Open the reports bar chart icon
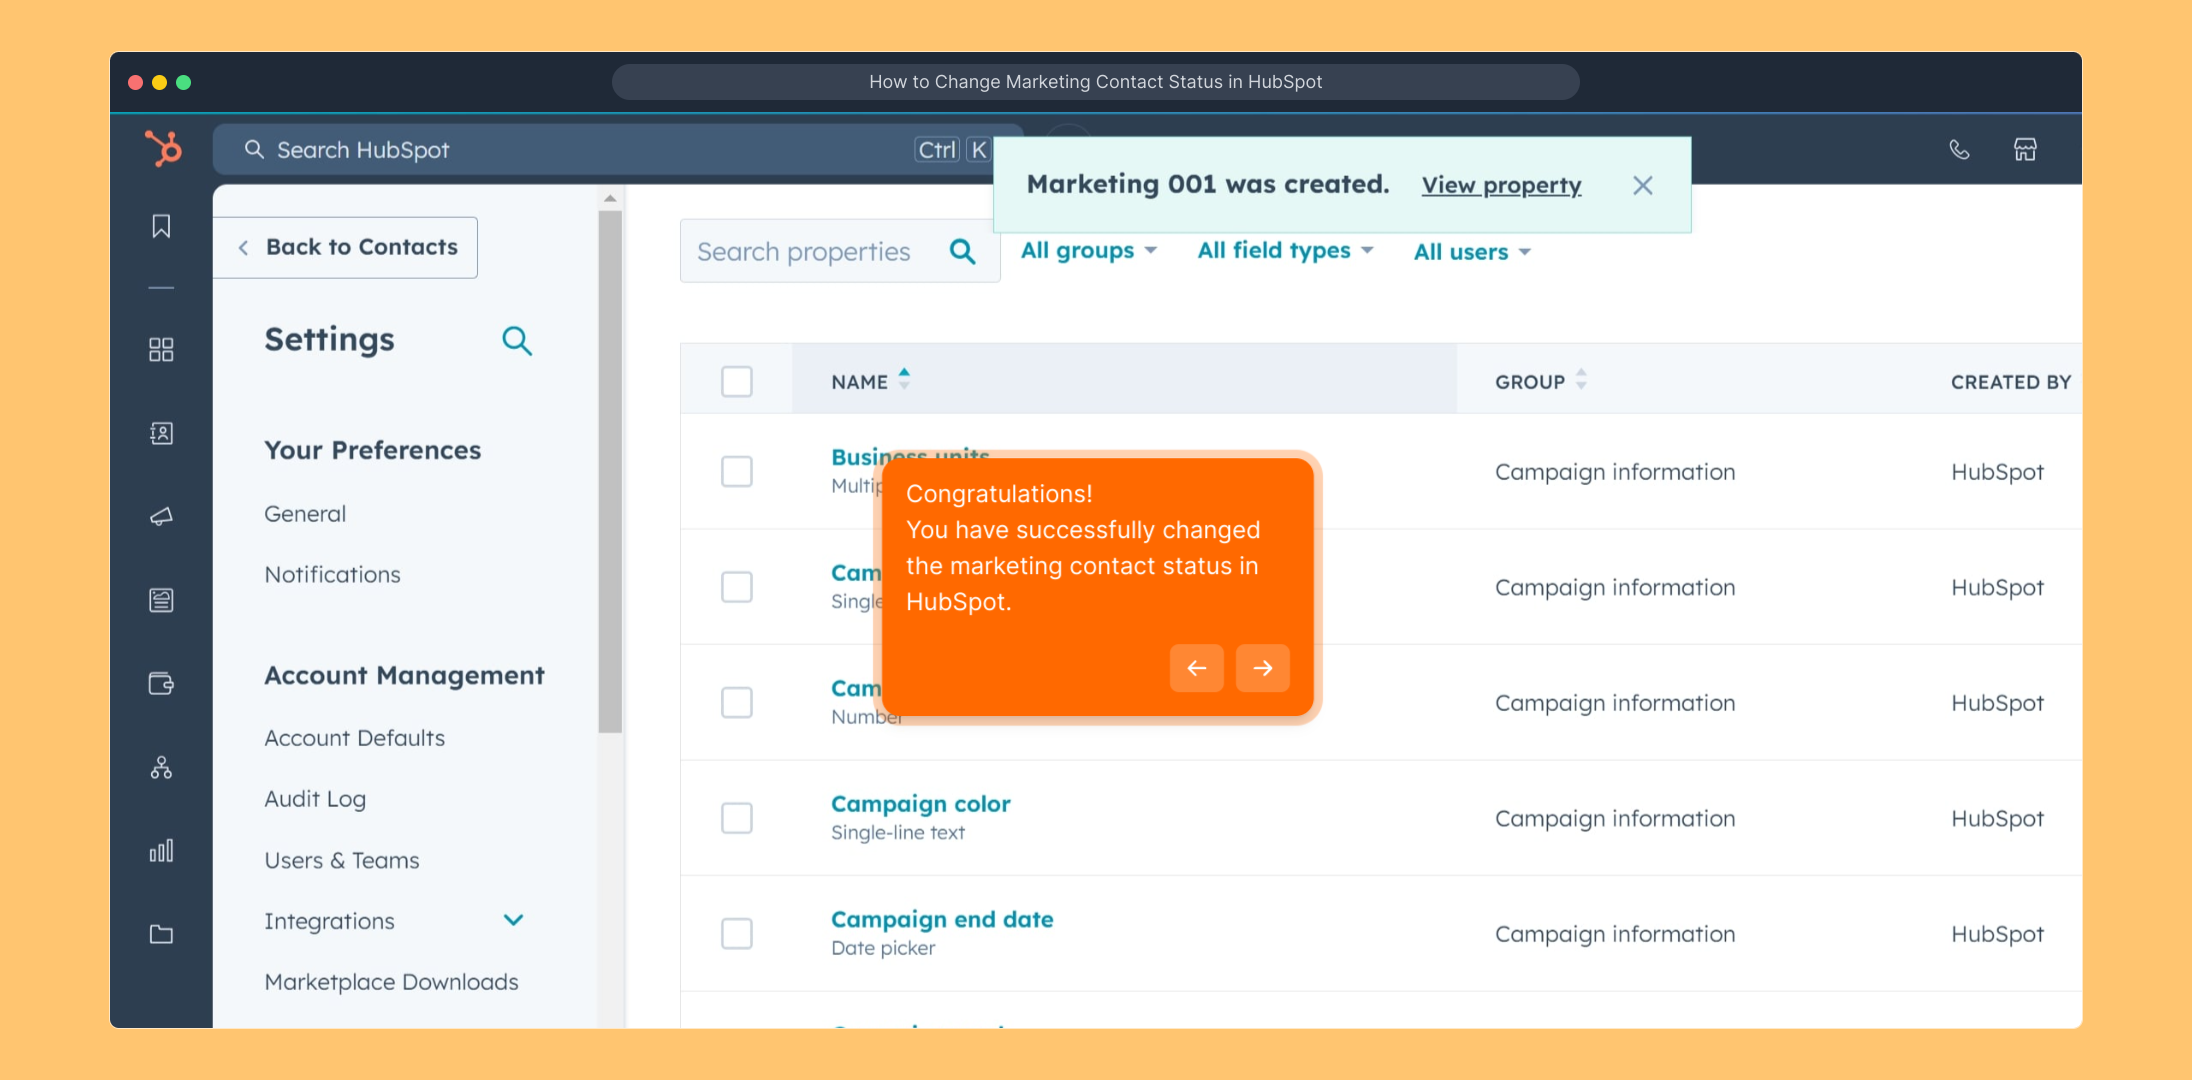Viewport: 2192px width, 1080px height. pos(161,851)
